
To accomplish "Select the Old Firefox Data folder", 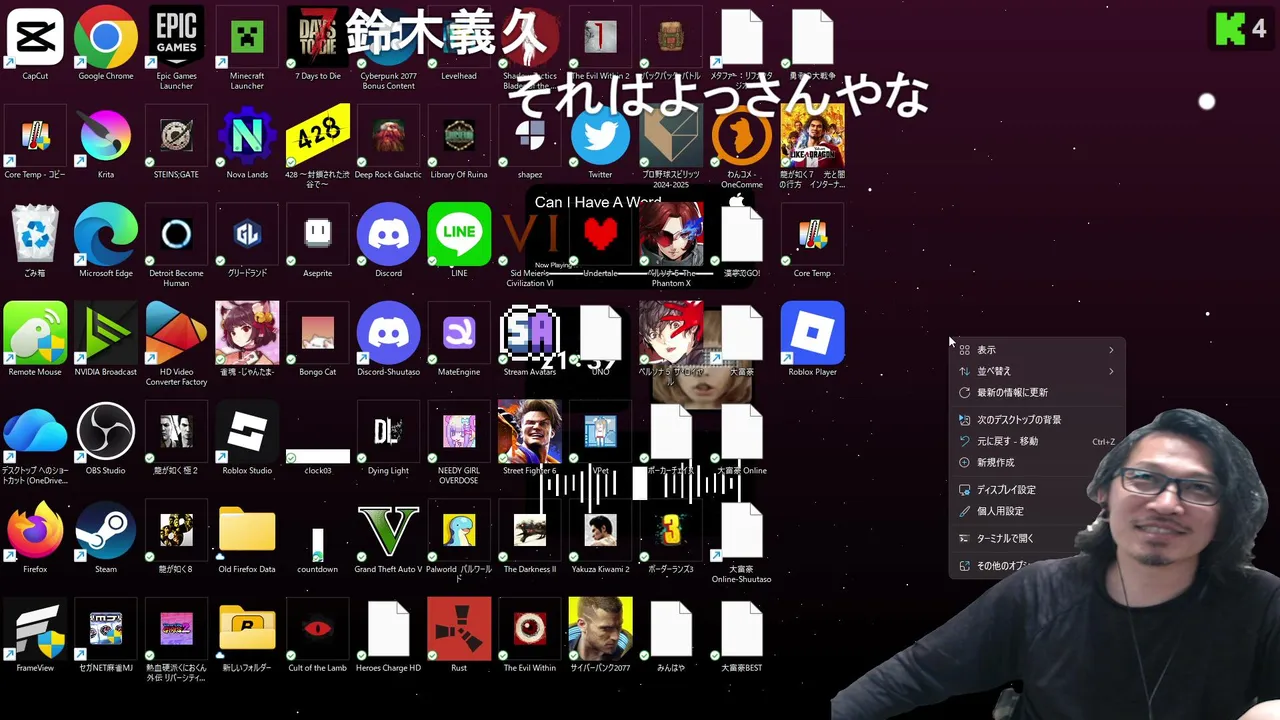I will tap(247, 531).
